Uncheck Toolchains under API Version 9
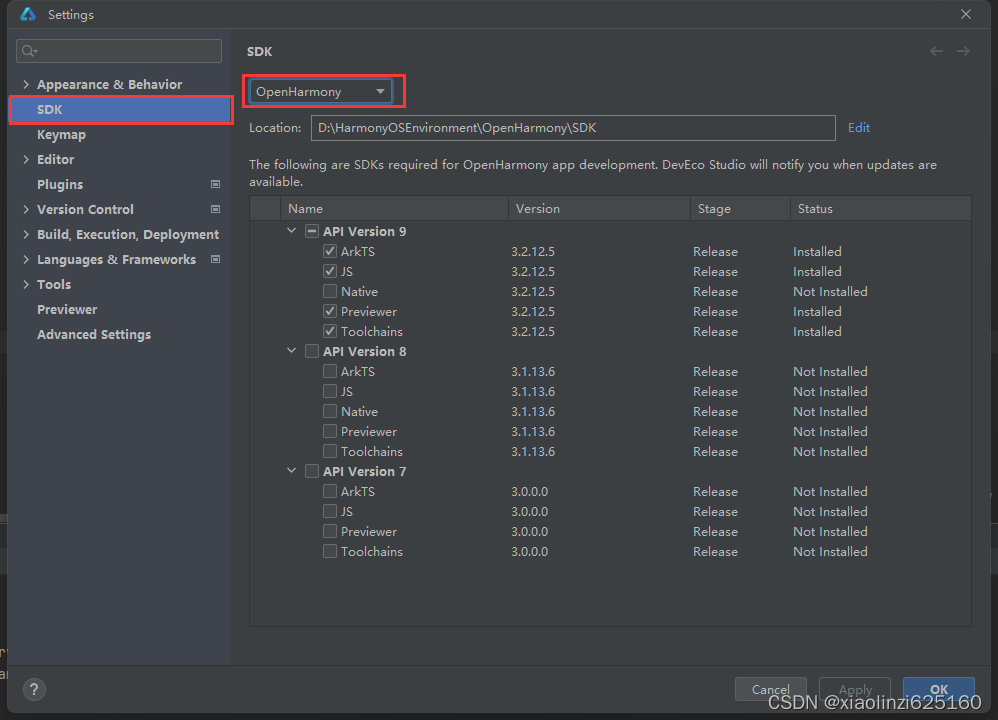998x720 pixels. click(330, 331)
